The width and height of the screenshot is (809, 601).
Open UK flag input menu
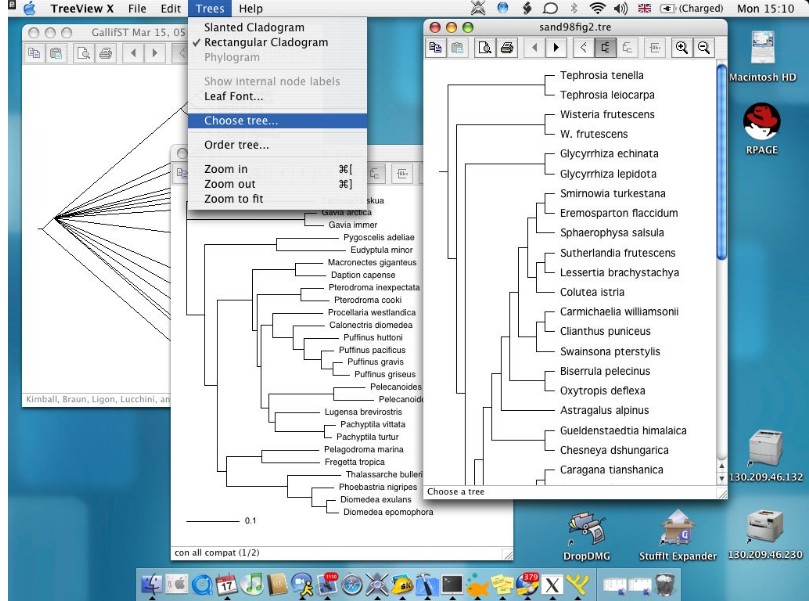click(644, 8)
